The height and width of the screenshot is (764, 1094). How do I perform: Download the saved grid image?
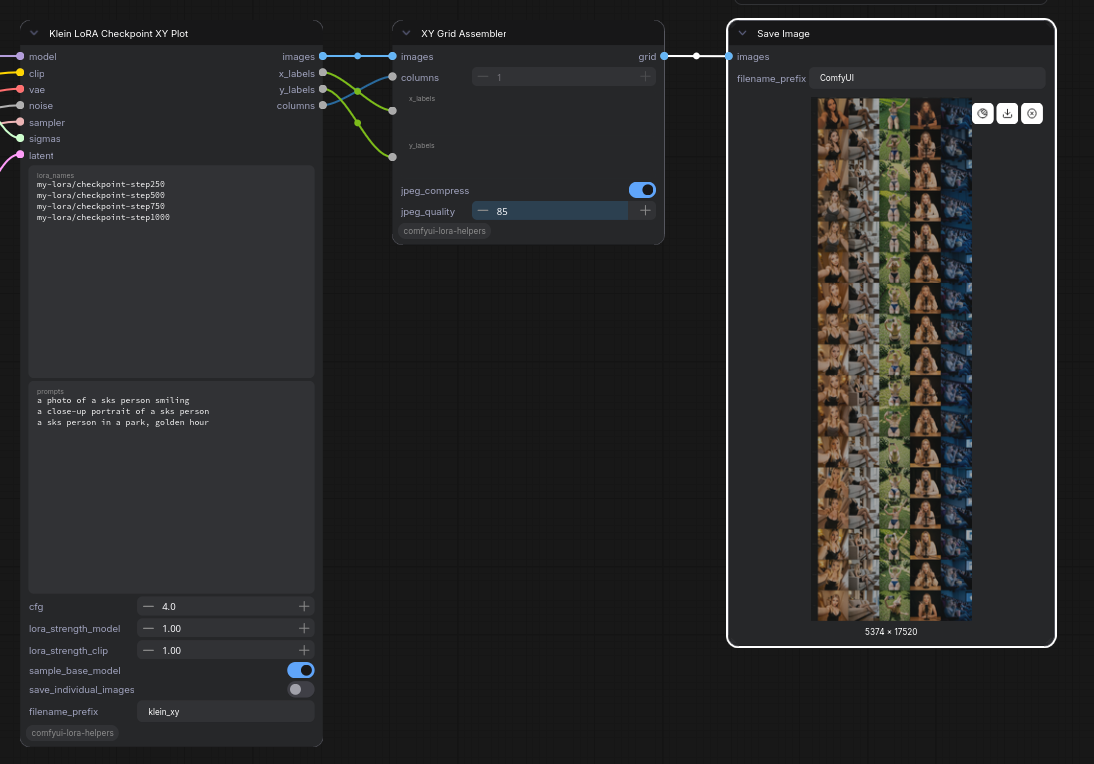pos(1007,114)
